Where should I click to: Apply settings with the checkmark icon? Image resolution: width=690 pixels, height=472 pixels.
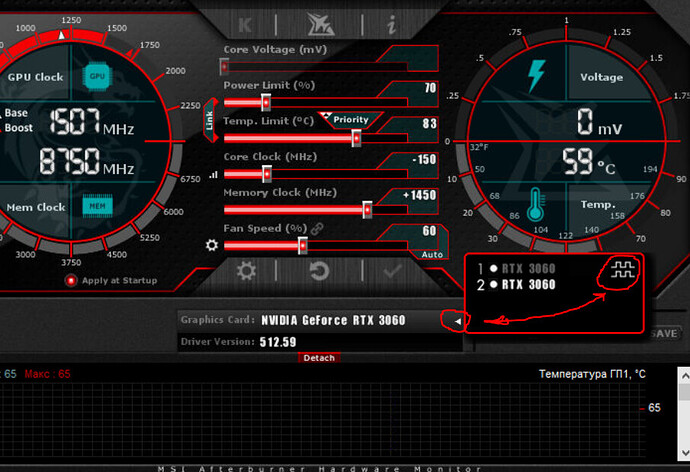392,270
